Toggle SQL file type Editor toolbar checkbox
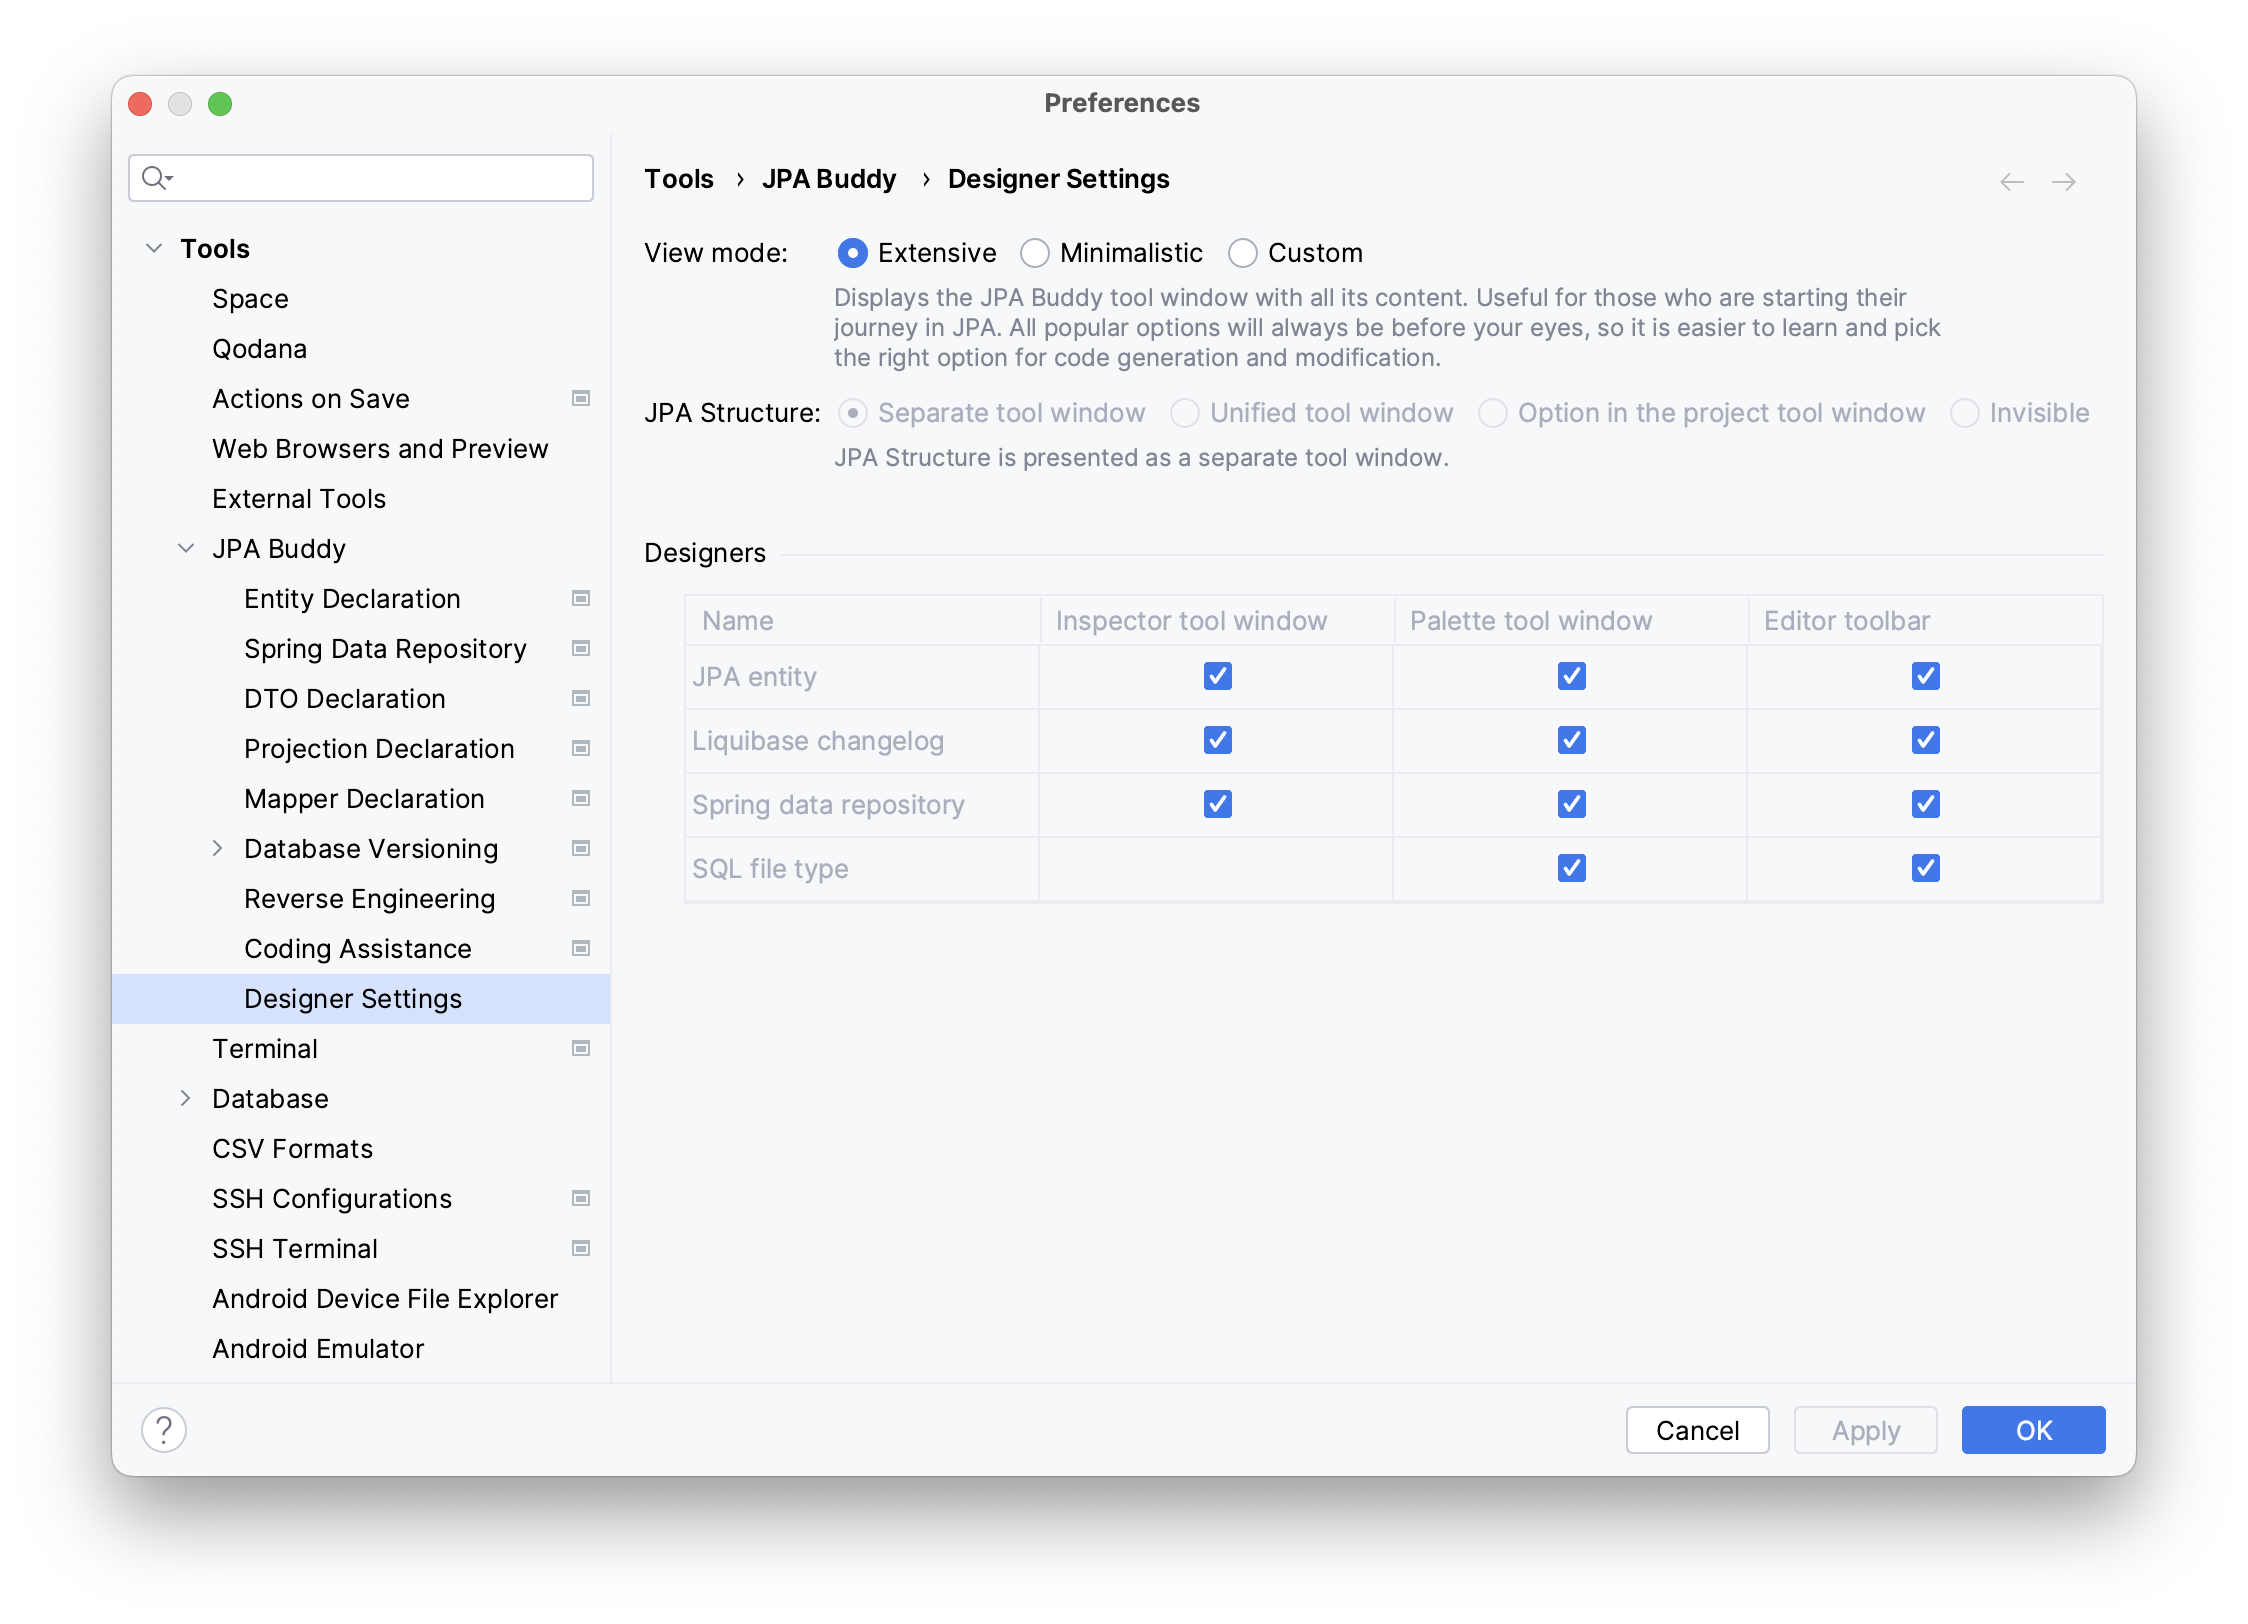This screenshot has width=2248, height=1624. tap(1925, 868)
